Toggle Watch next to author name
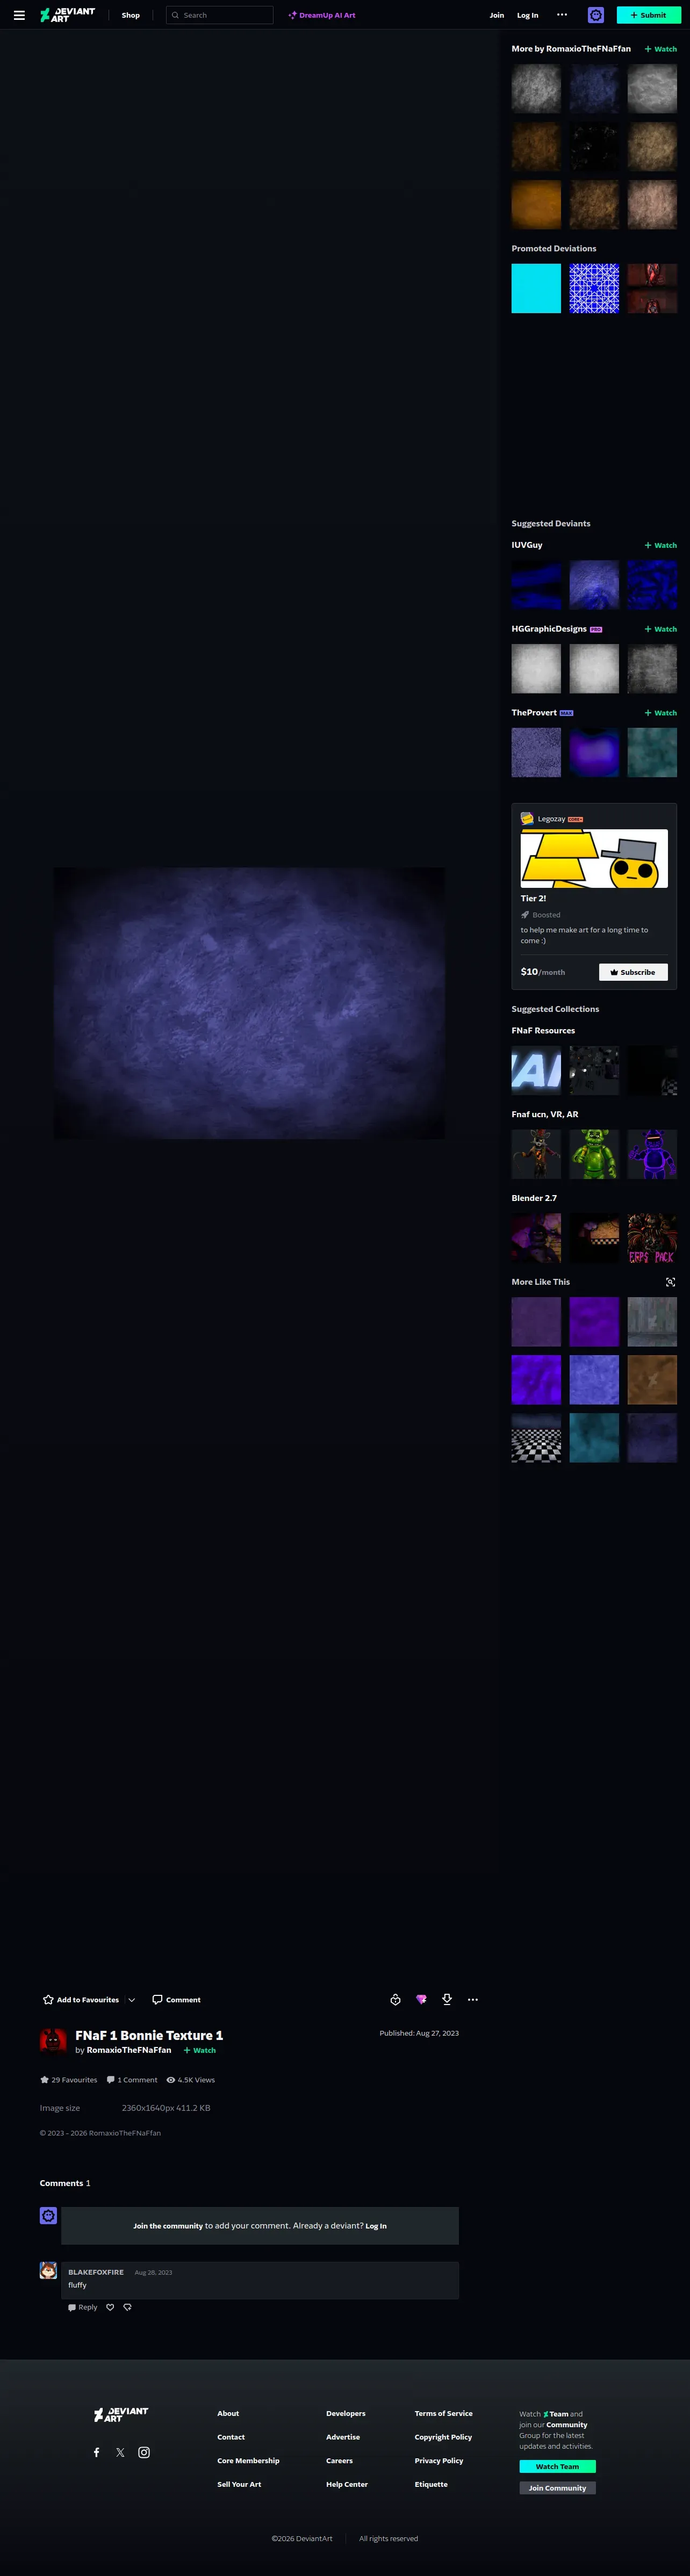The width and height of the screenshot is (690, 2576). click(x=200, y=2050)
